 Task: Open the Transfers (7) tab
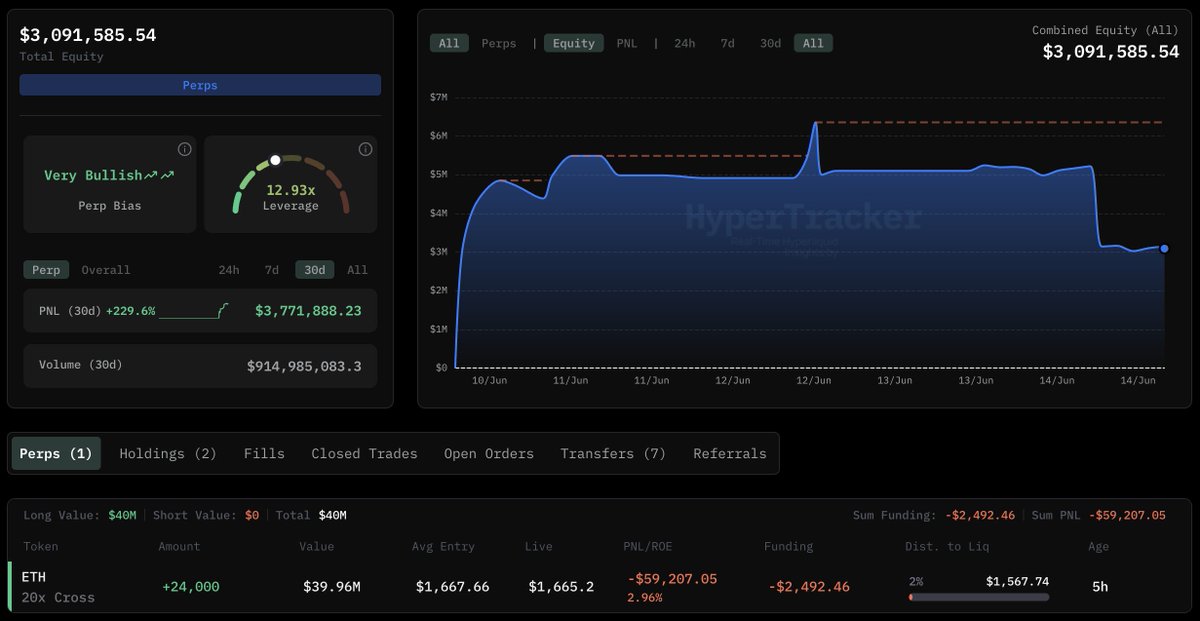[x=613, y=453]
